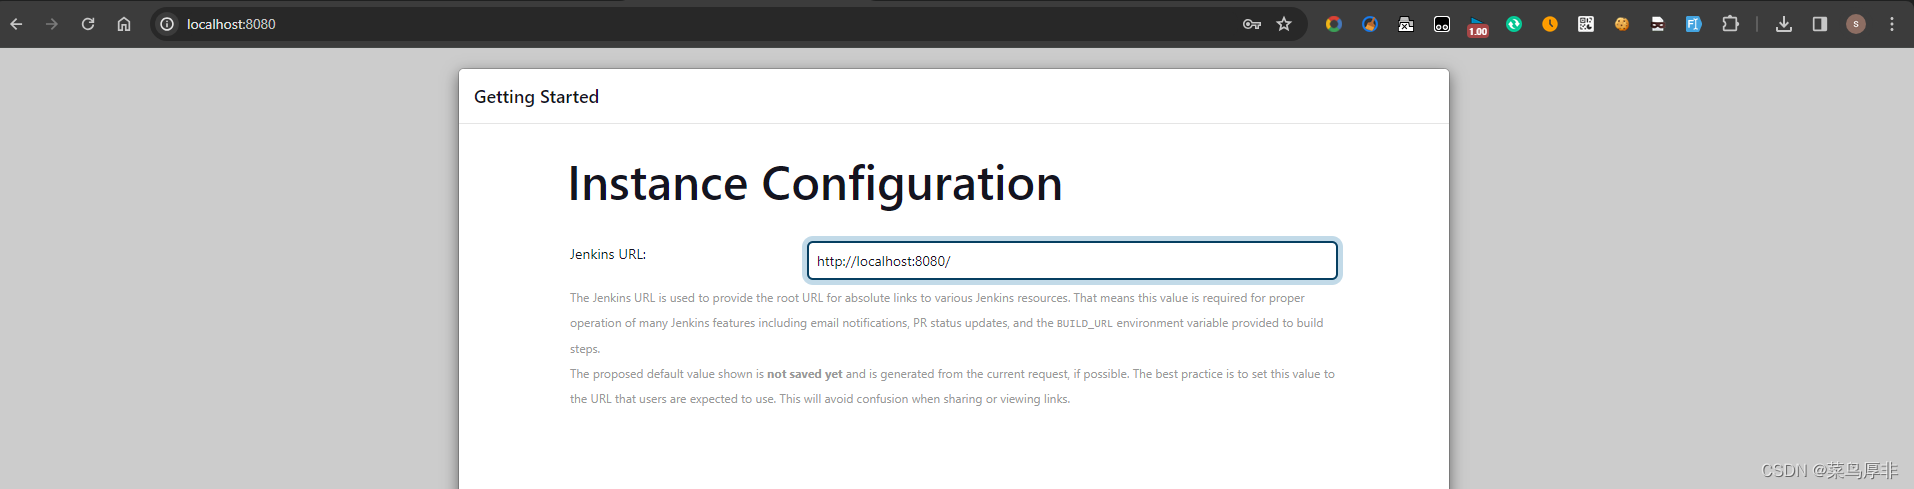This screenshot has width=1914, height=489.
Task: Open the saved passwords key icon
Action: pyautogui.click(x=1252, y=24)
